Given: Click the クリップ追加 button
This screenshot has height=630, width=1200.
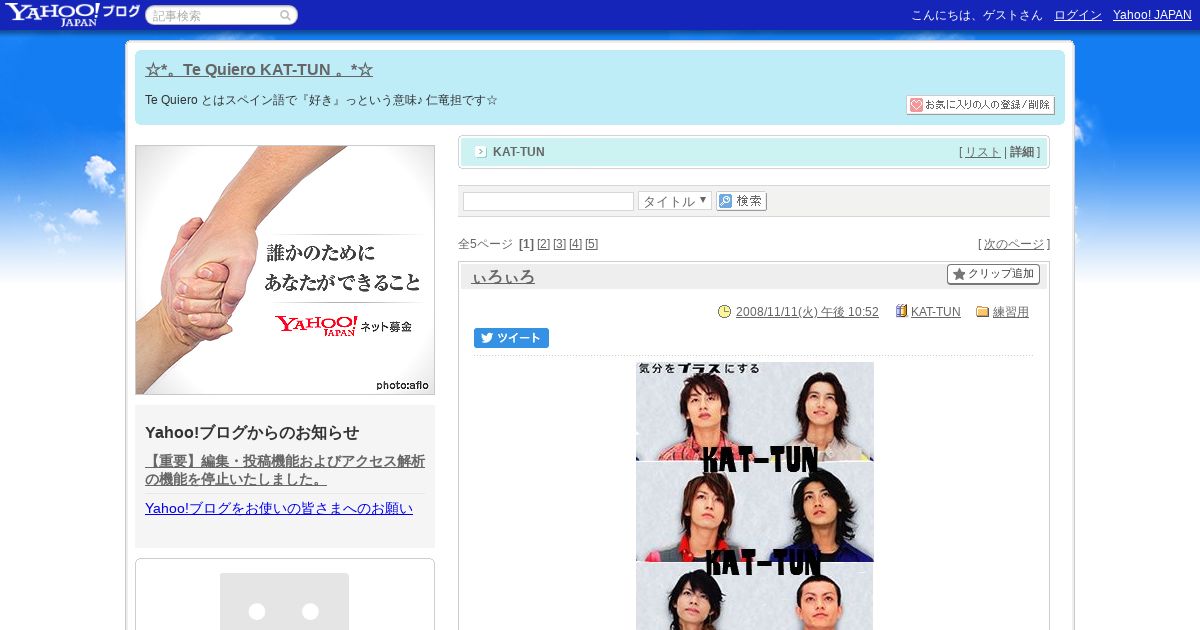Looking at the screenshot, I should tap(993, 274).
